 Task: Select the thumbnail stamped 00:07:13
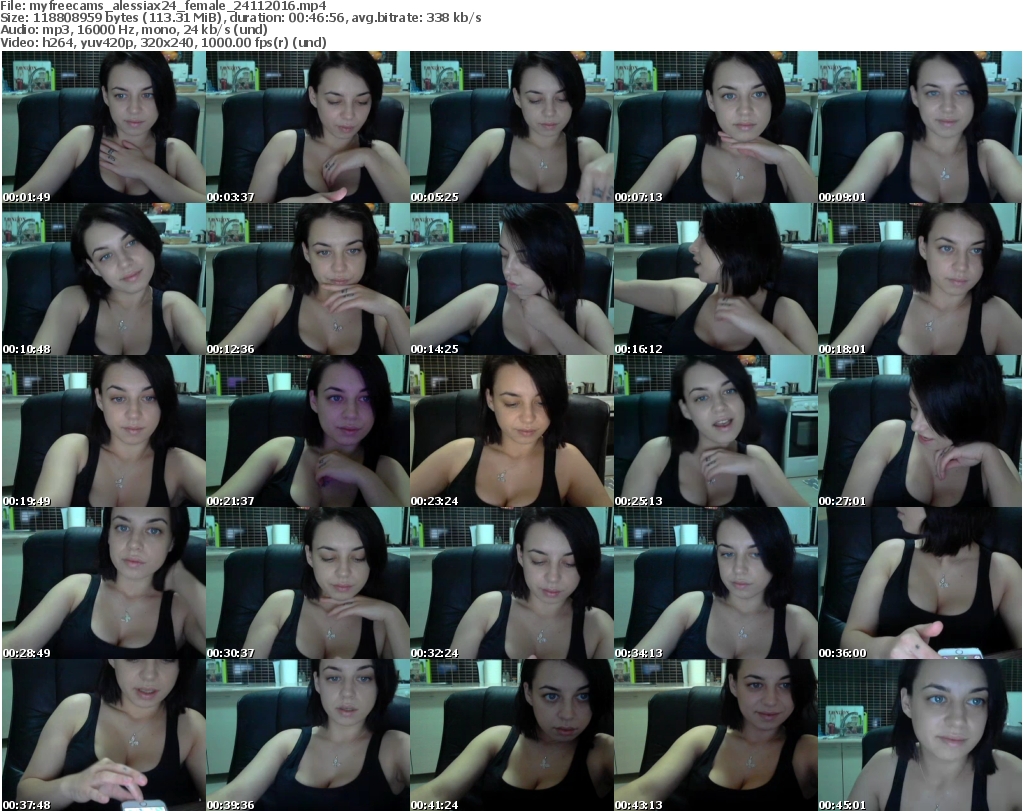pyautogui.click(x=716, y=127)
